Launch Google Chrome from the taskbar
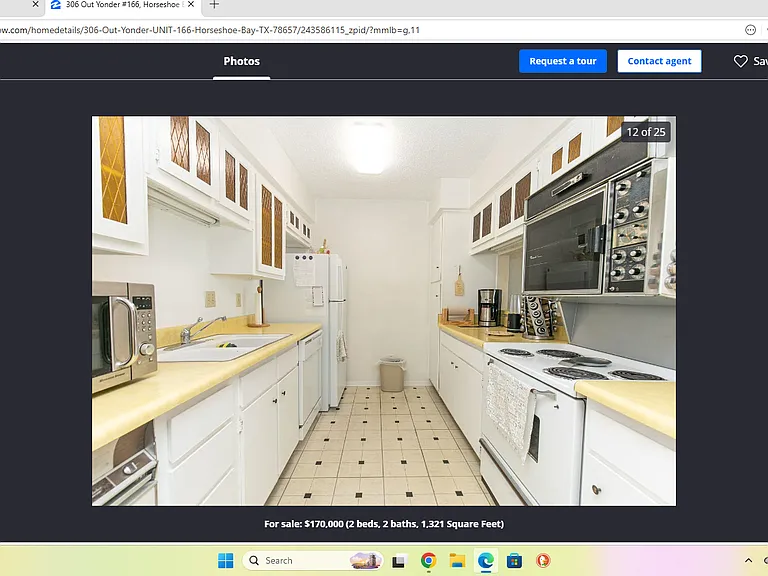The height and width of the screenshot is (576, 768). pos(428,560)
